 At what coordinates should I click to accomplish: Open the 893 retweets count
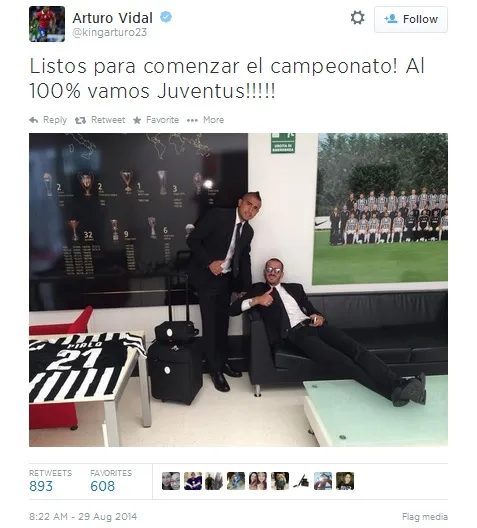click(x=41, y=486)
